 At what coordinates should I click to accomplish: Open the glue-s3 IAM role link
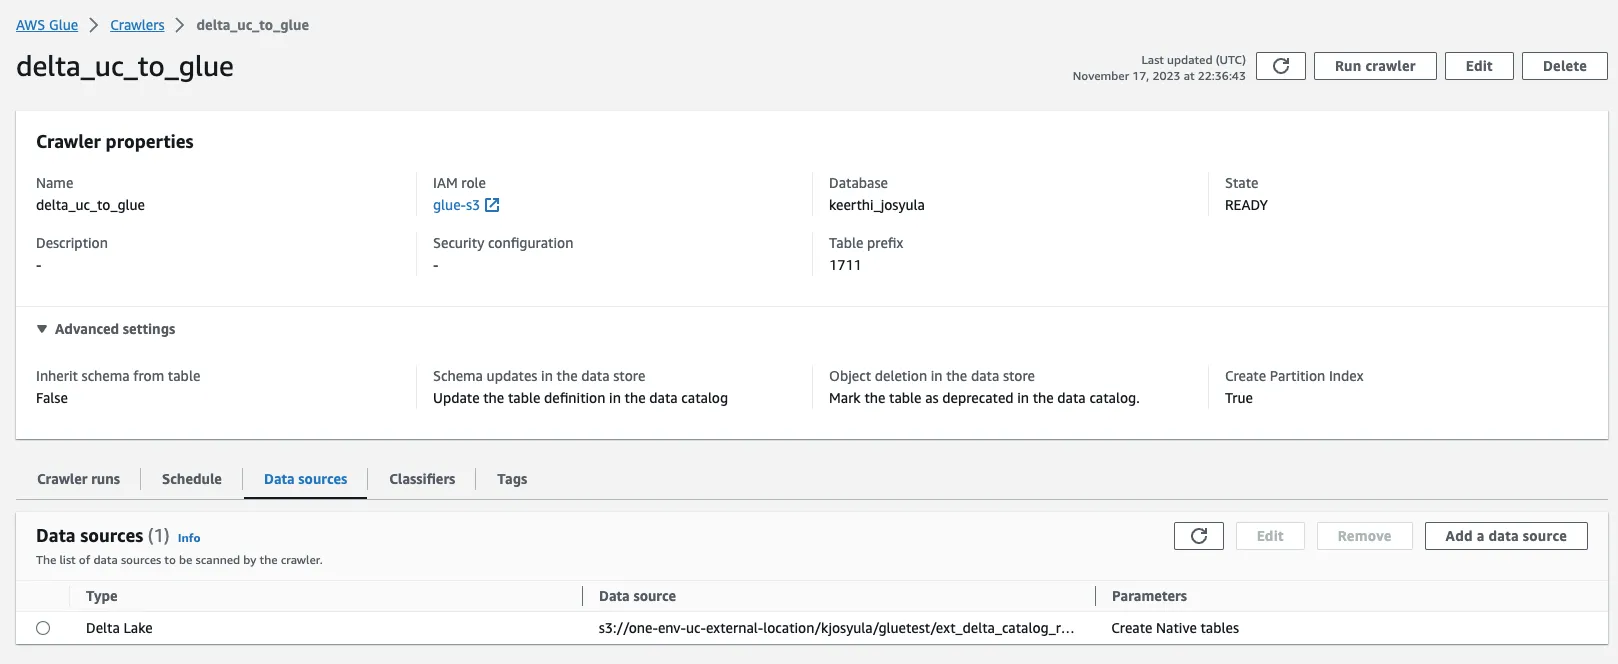pyautogui.click(x=456, y=205)
